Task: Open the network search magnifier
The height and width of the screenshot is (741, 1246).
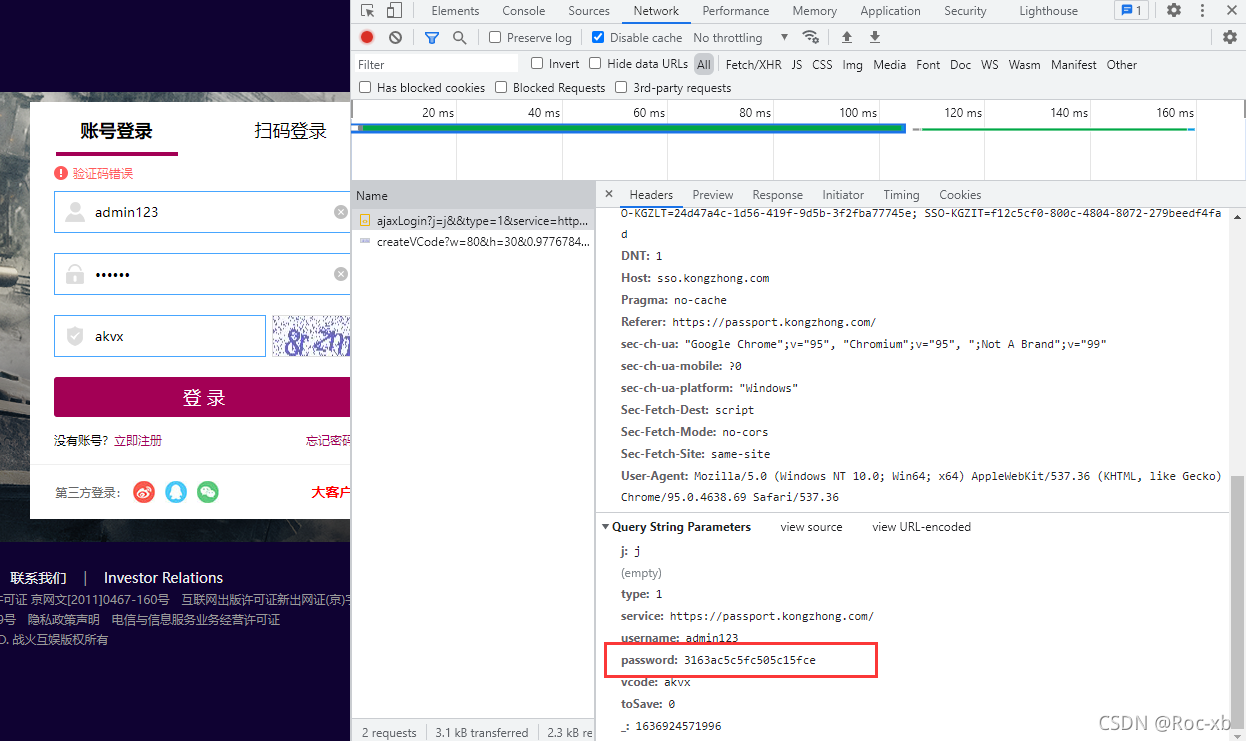Action: tap(459, 37)
